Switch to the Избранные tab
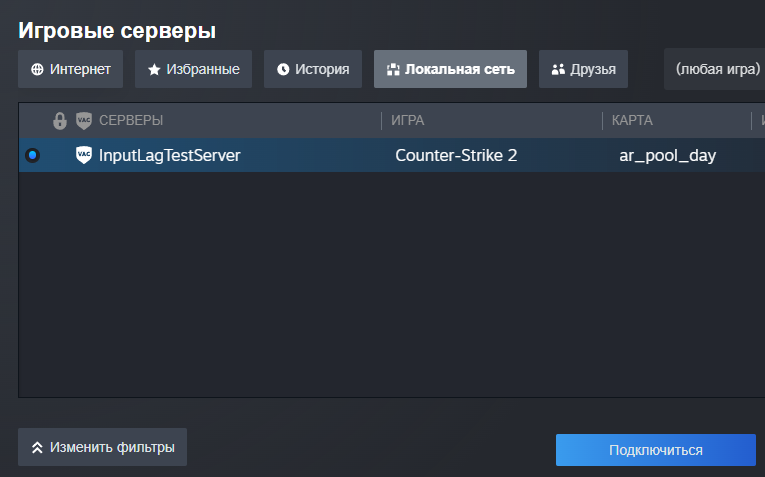Viewport: 765px width, 477px height. point(193,69)
